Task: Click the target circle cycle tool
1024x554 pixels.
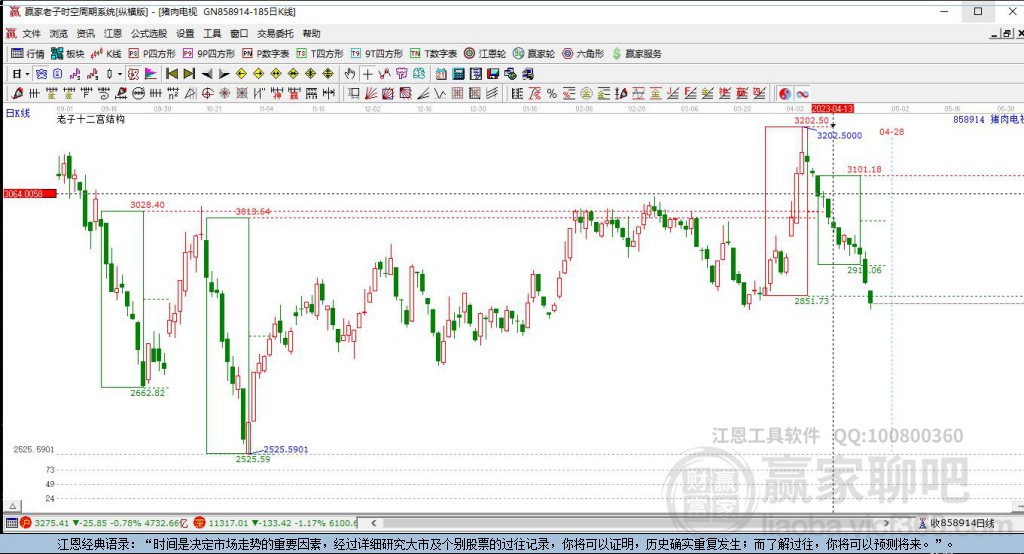Action: coord(206,93)
